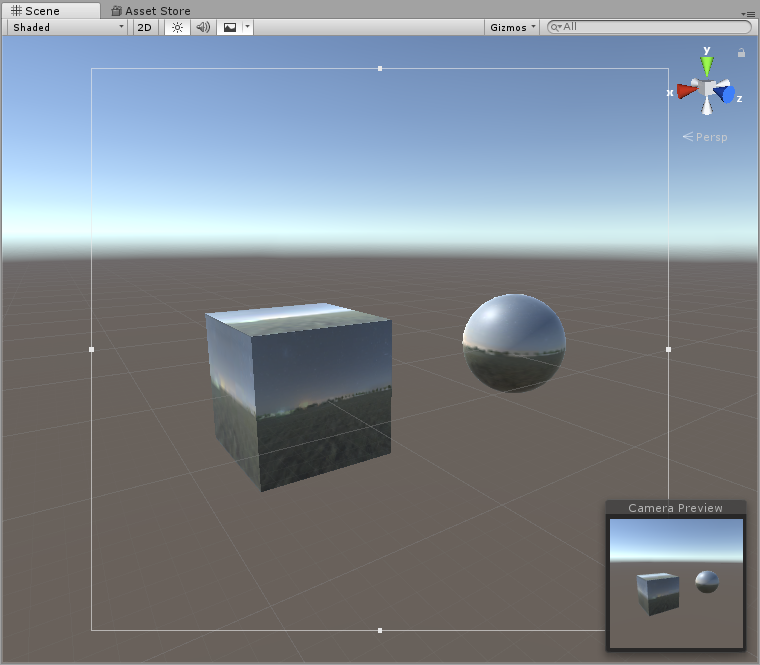This screenshot has width=760, height=665.
Task: Click the red X axis cone
Action: click(687, 91)
